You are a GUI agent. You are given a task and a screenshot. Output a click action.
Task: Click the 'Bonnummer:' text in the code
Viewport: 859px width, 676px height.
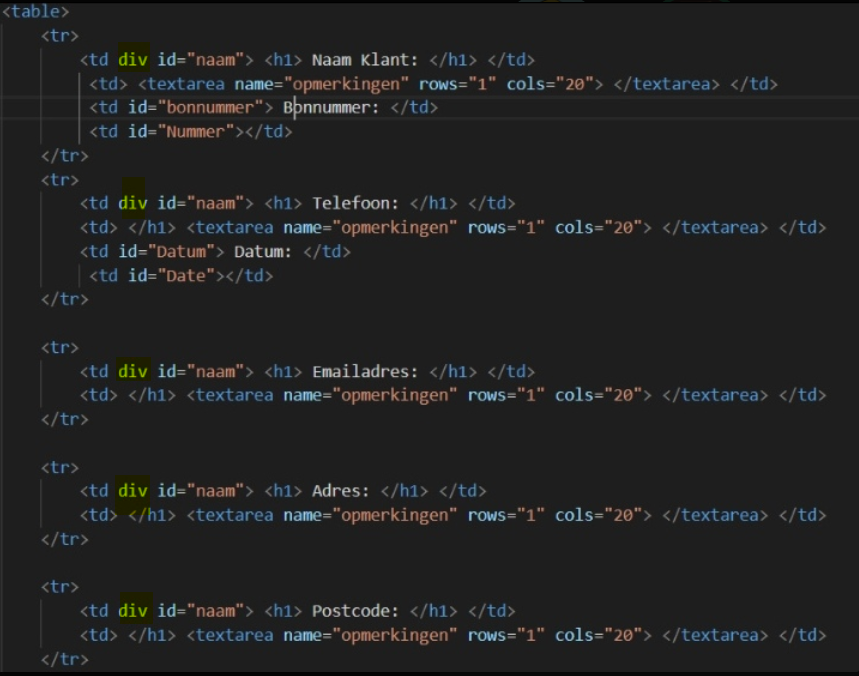(331, 108)
